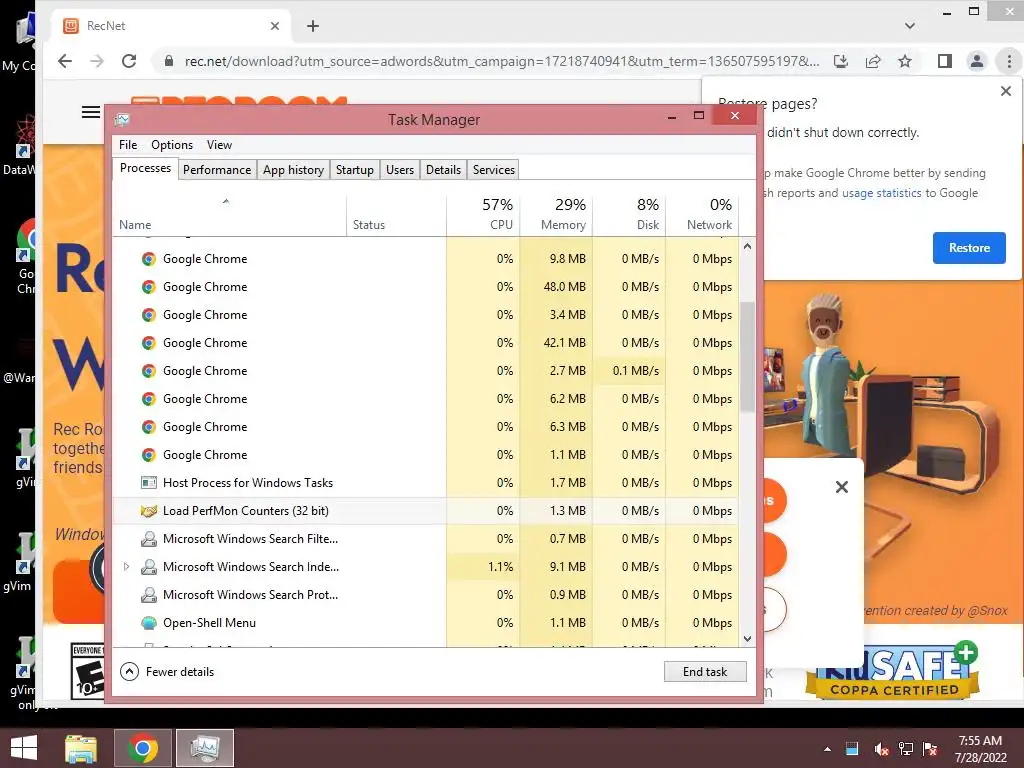1024x768 pixels.
Task: Select Google Chrome process using 42.1 MB
Action: (426, 343)
